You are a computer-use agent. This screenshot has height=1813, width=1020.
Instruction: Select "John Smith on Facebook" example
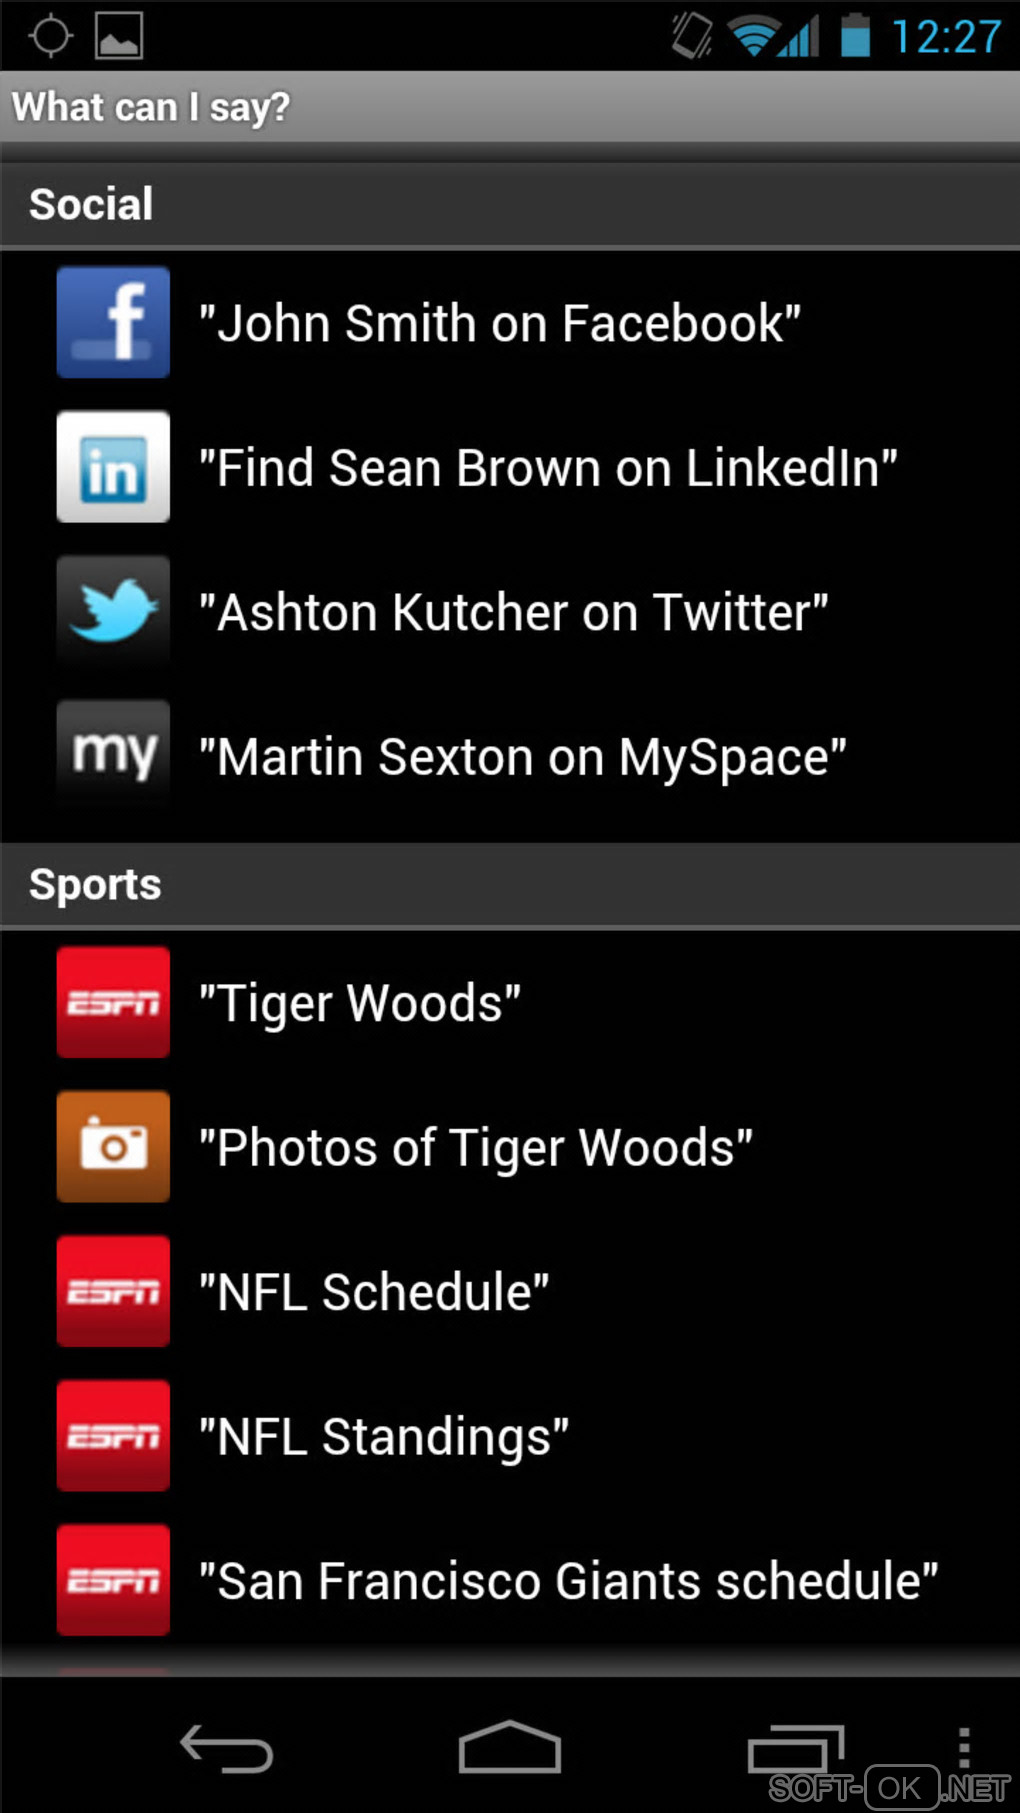point(500,323)
